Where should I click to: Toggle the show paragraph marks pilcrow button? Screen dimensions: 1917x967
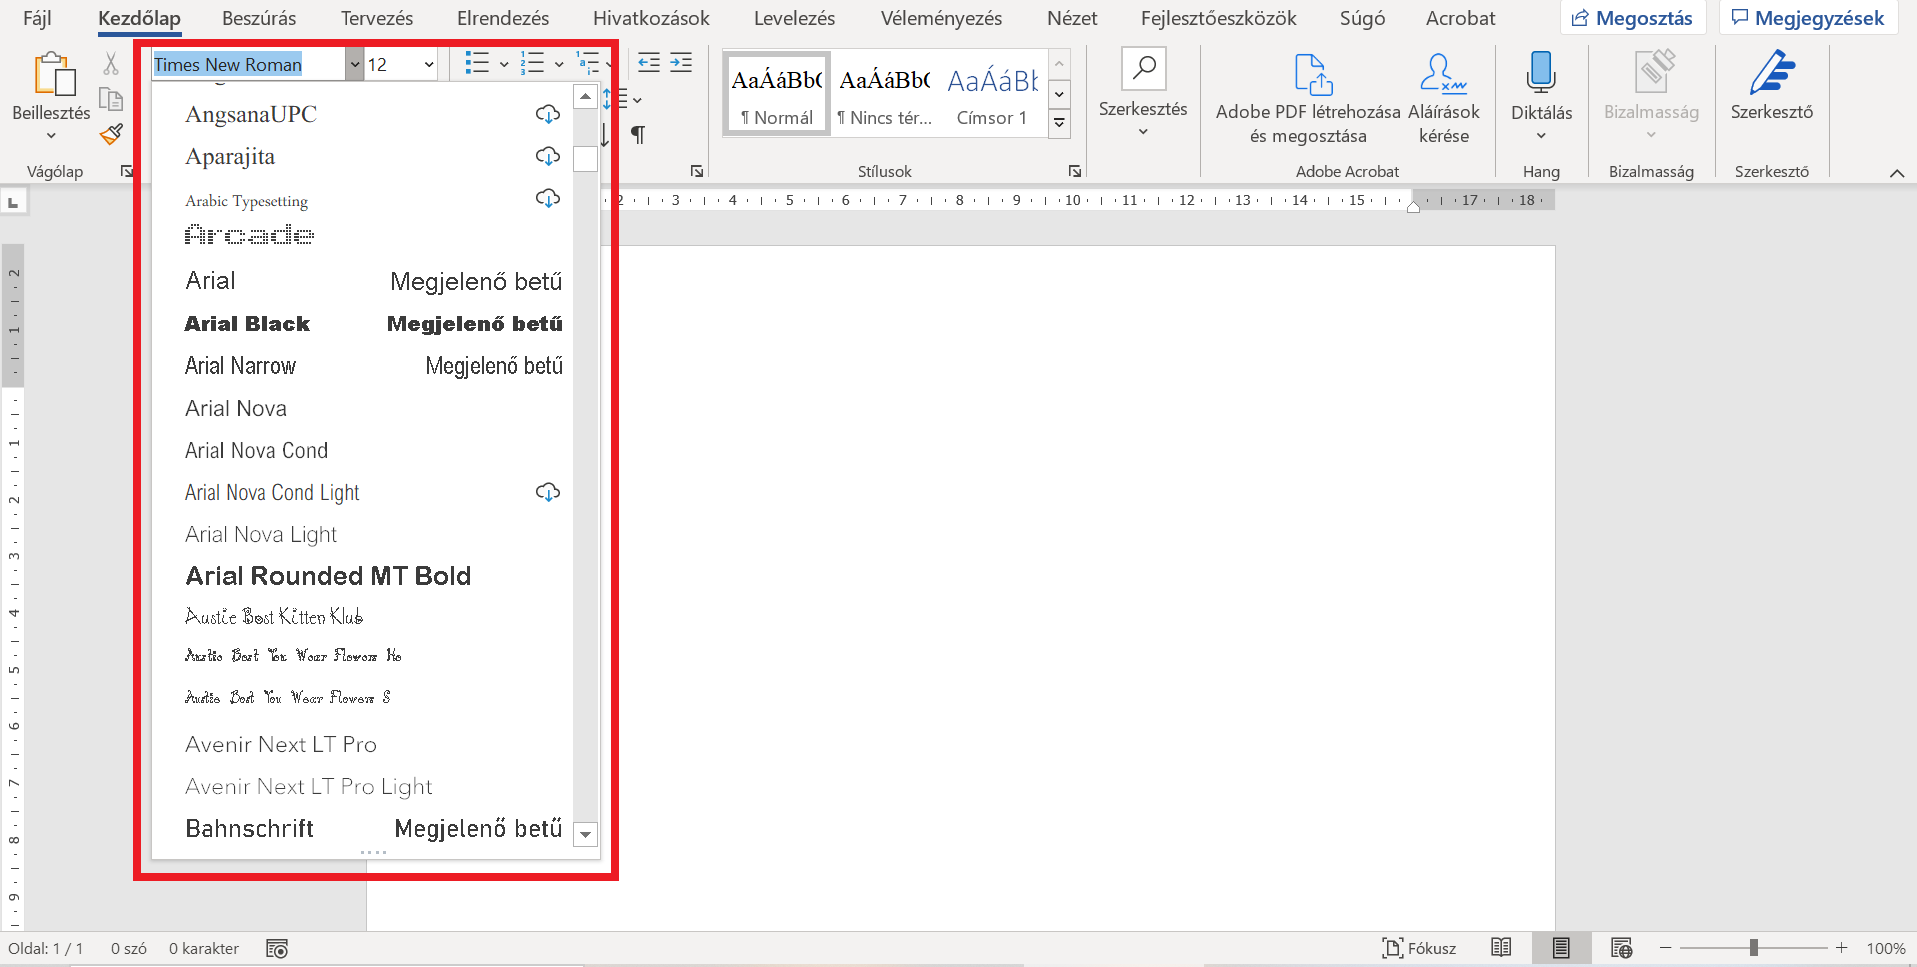(x=638, y=134)
